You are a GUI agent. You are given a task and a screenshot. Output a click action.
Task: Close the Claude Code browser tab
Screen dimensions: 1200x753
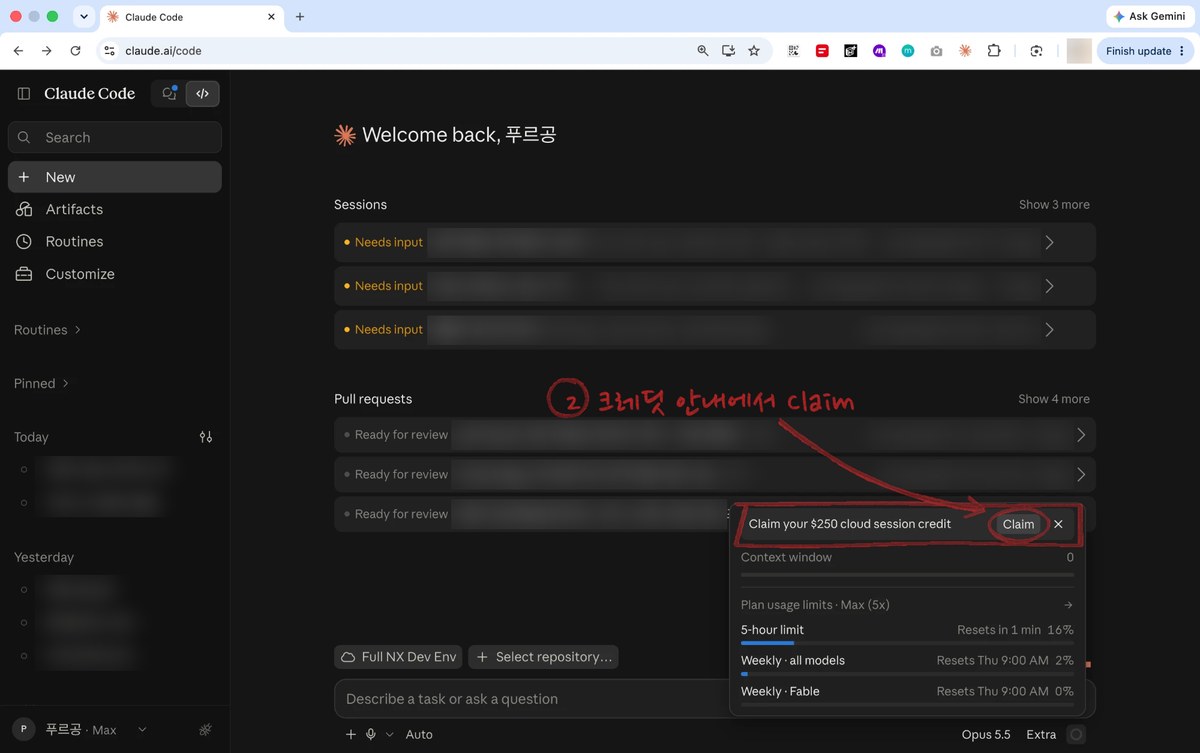coord(271,17)
